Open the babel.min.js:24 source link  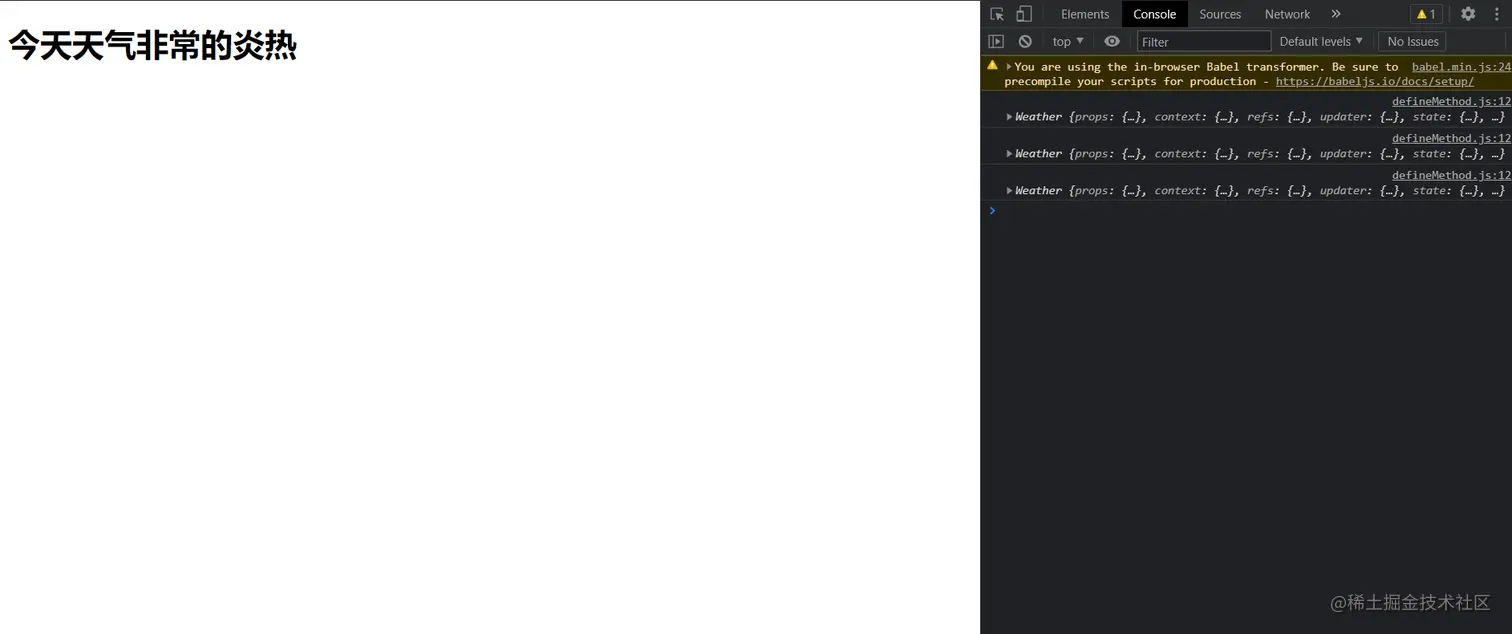[x=1461, y=67]
